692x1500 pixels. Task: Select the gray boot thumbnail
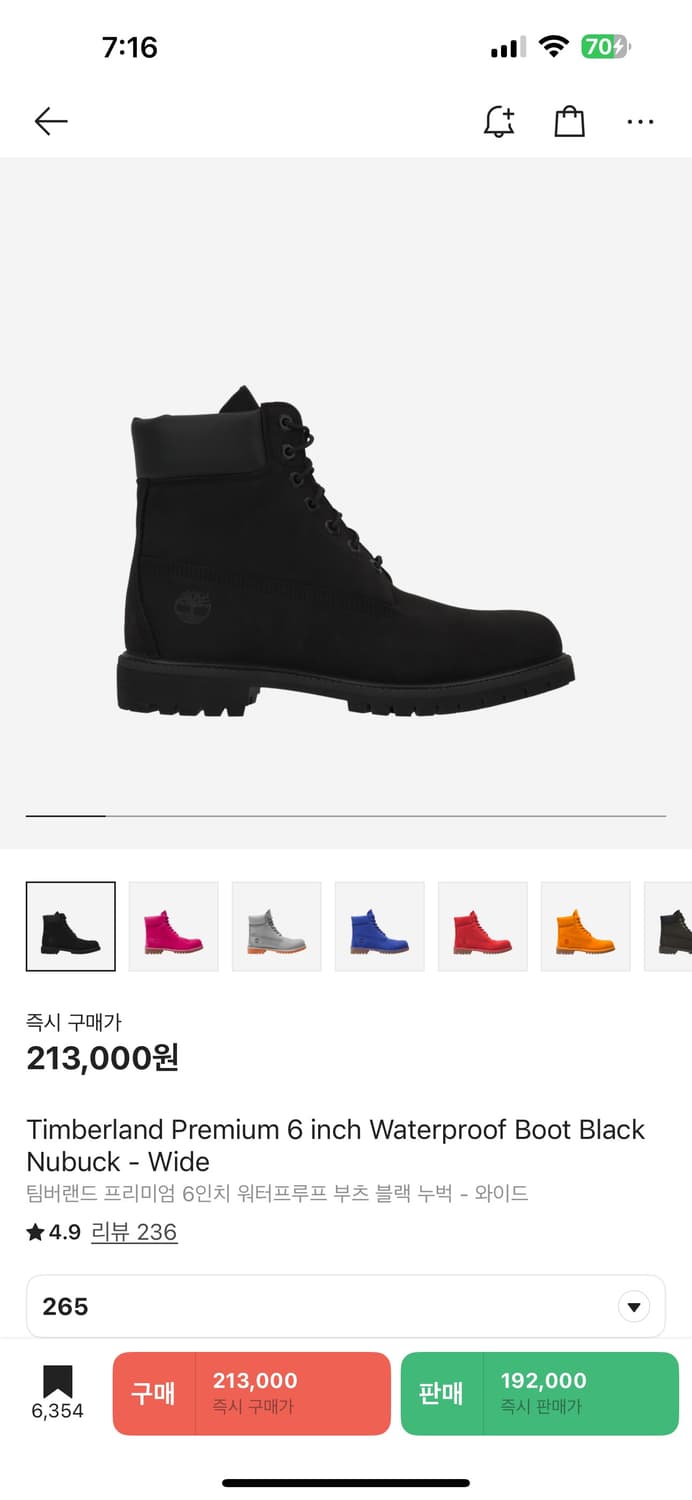(277, 926)
